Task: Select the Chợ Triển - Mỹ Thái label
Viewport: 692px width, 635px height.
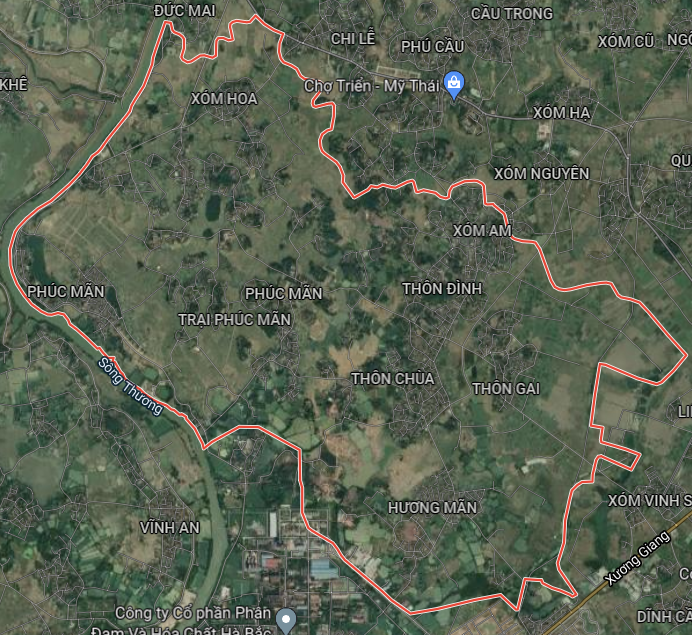Action: [372, 86]
